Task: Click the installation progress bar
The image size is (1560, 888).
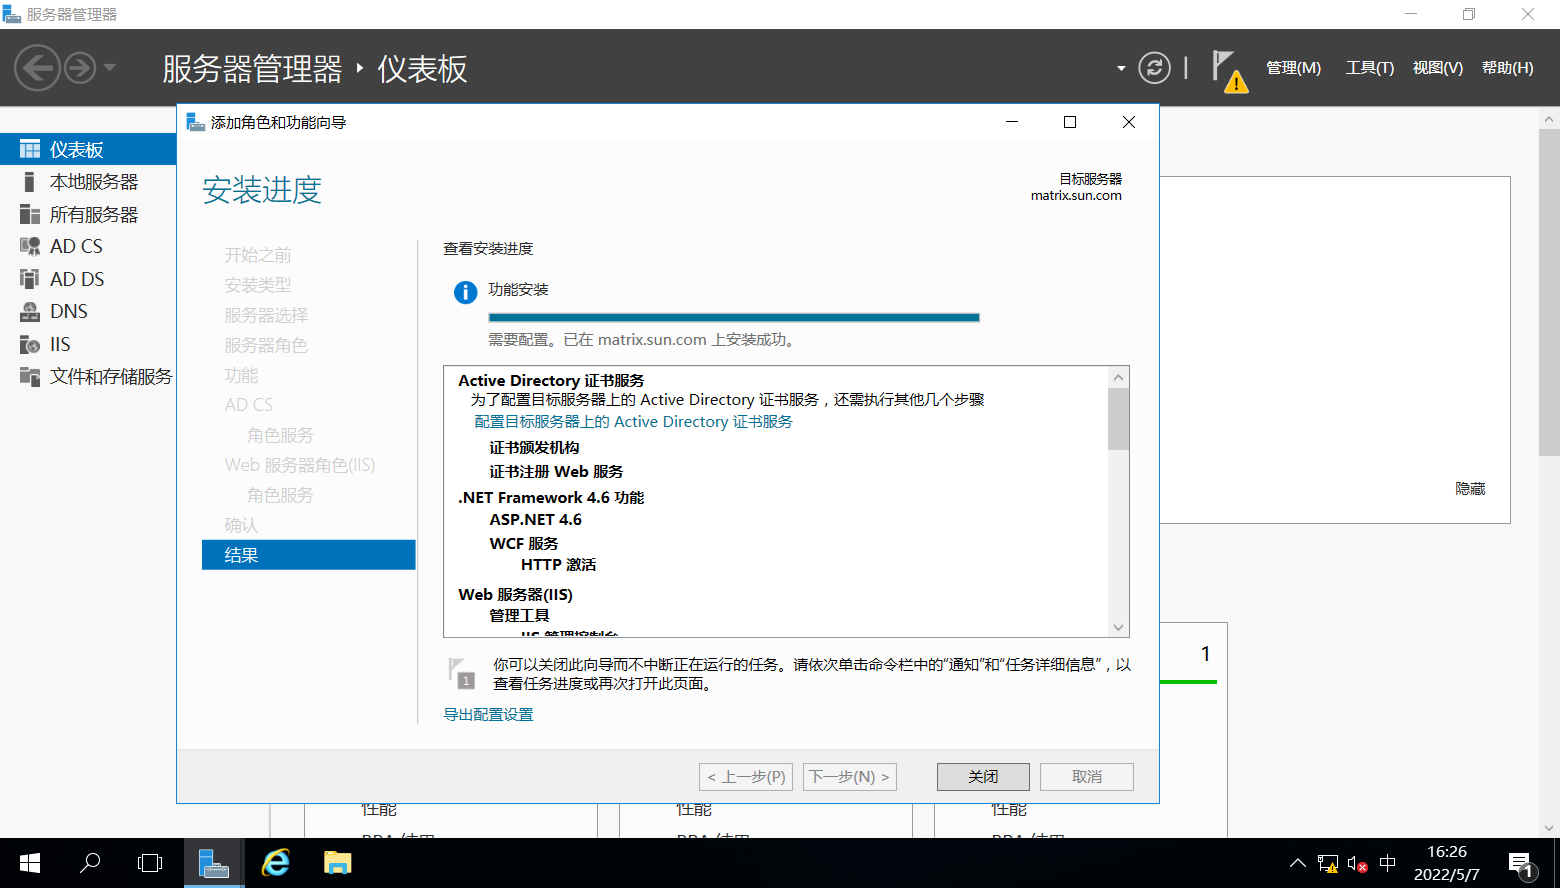Action: 734,317
